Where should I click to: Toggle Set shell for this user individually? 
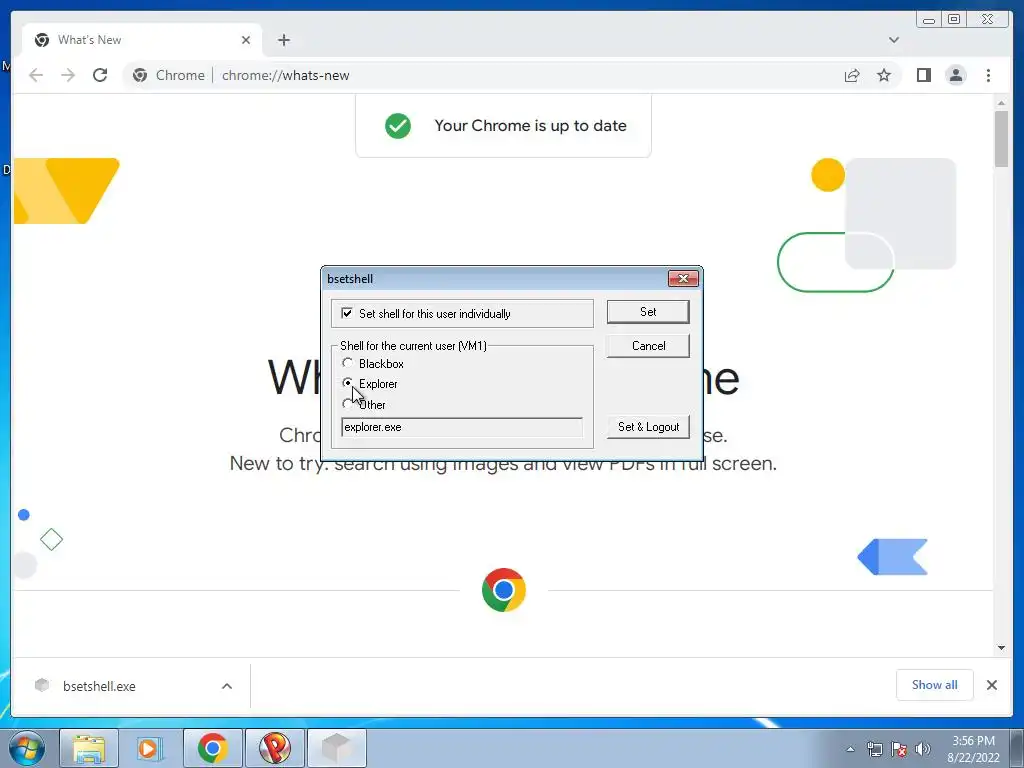coord(347,313)
